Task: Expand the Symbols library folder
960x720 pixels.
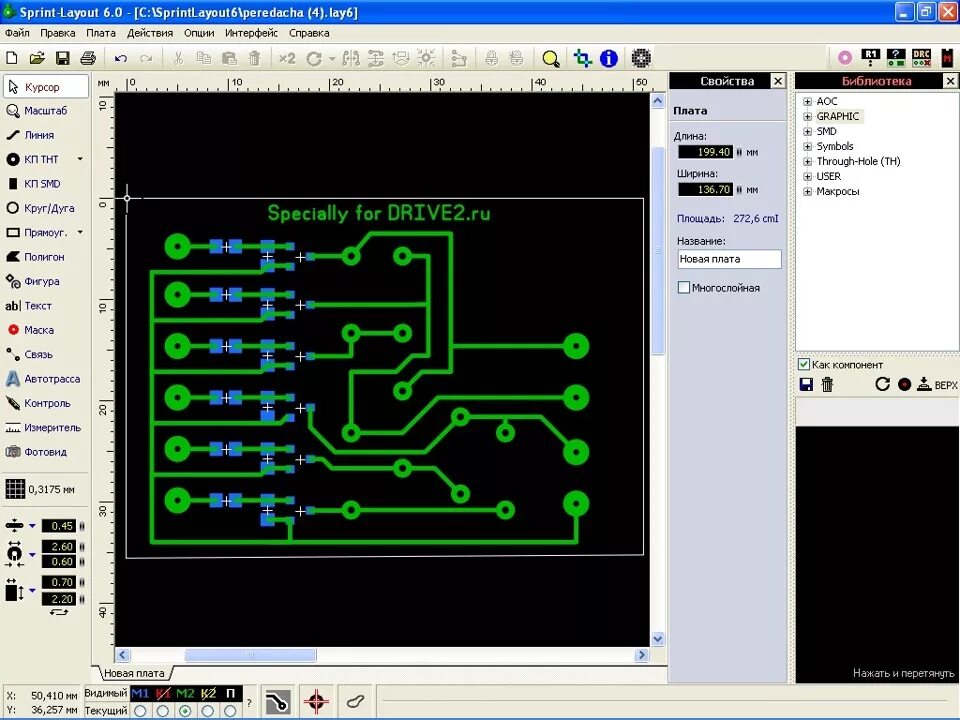Action: pyautogui.click(x=807, y=146)
